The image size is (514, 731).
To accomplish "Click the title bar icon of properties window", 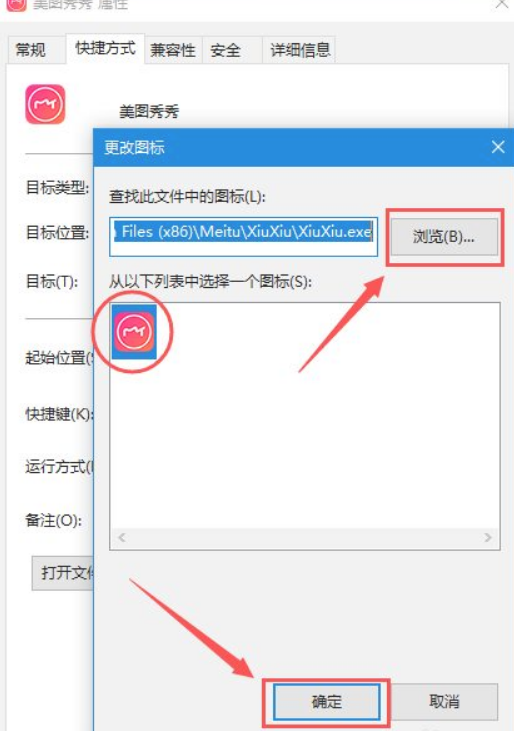I will 16,5.
